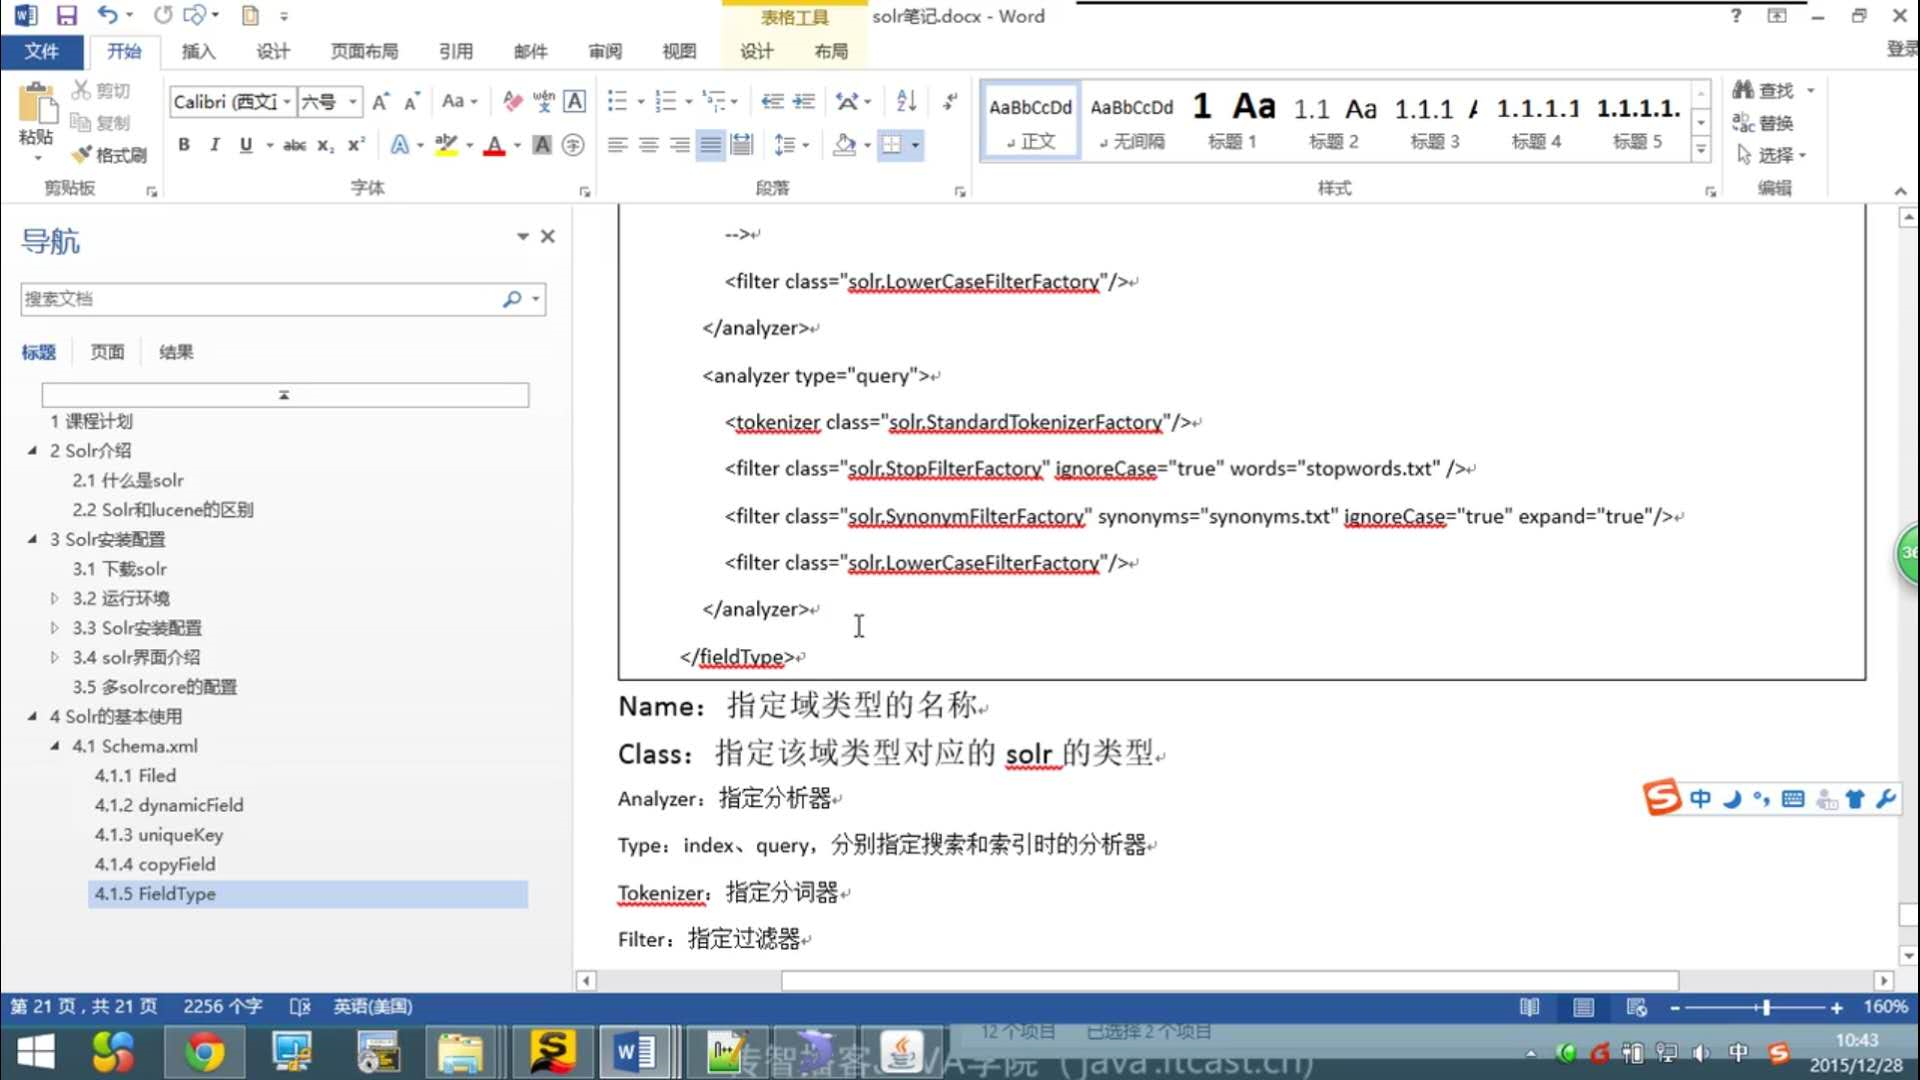Click the Show paragraph marks icon
1920x1080 pixels.
[950, 101]
